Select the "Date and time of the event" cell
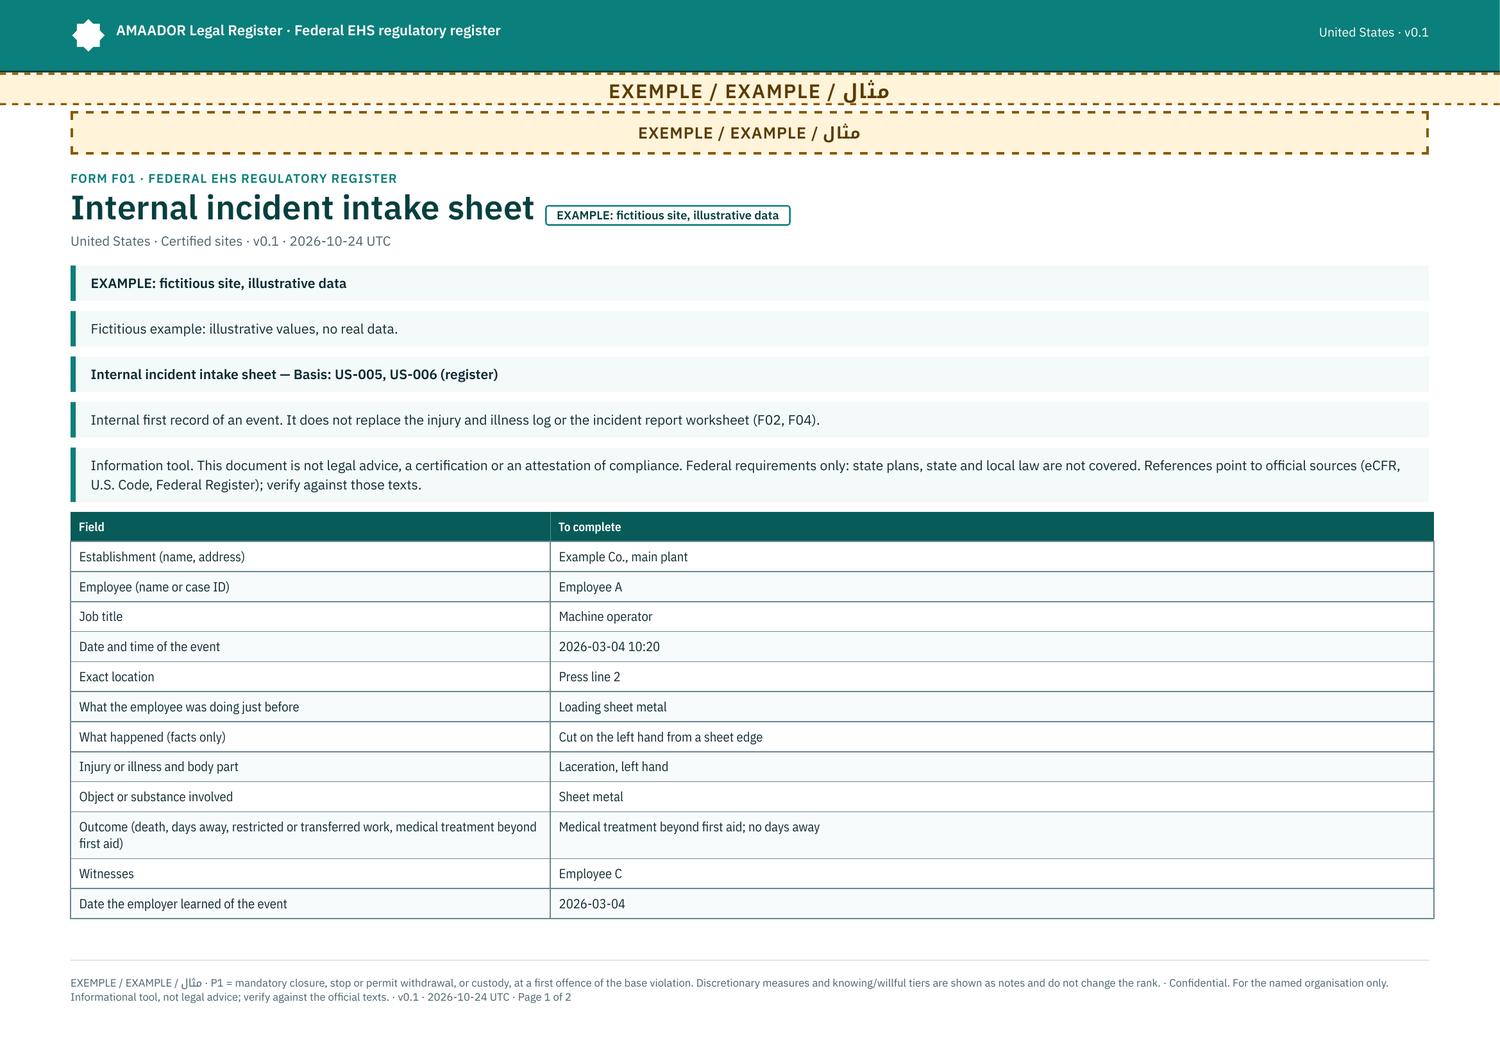1500x1061 pixels. [310, 647]
